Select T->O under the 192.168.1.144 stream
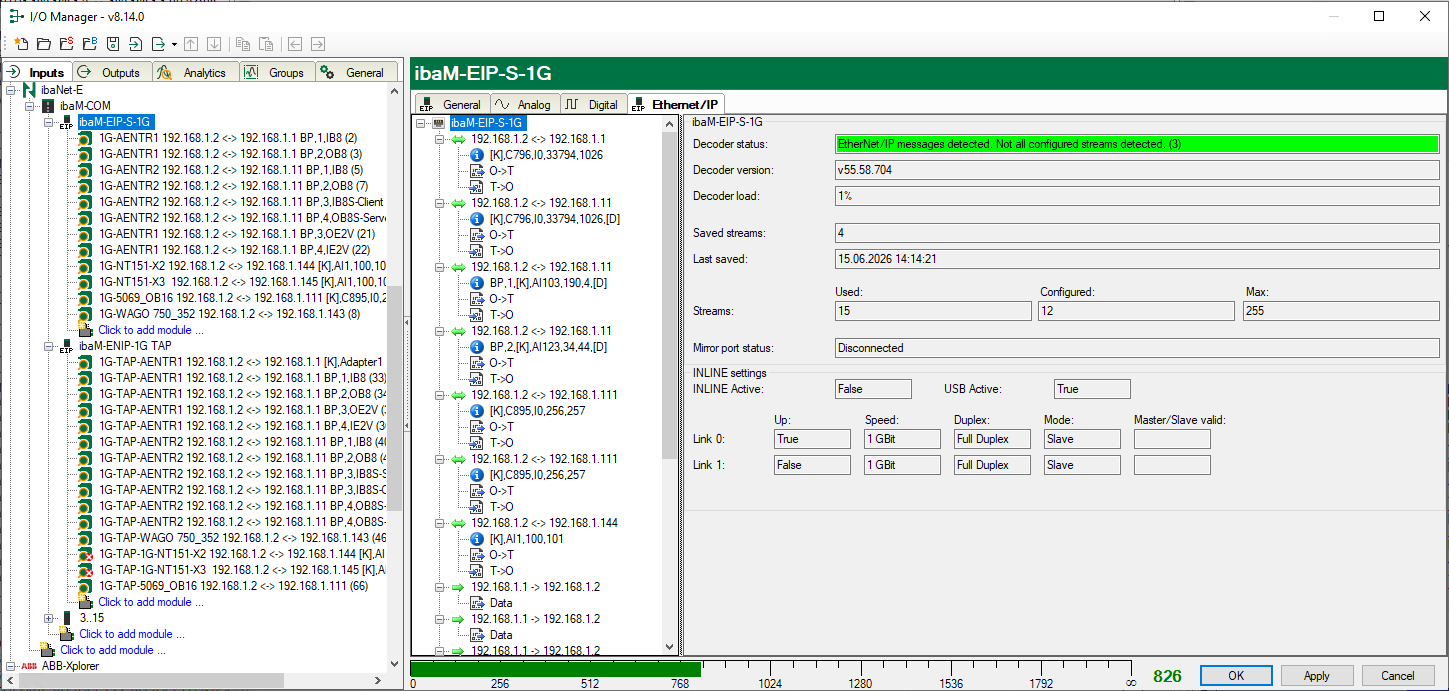The image size is (1449, 691). 501,571
